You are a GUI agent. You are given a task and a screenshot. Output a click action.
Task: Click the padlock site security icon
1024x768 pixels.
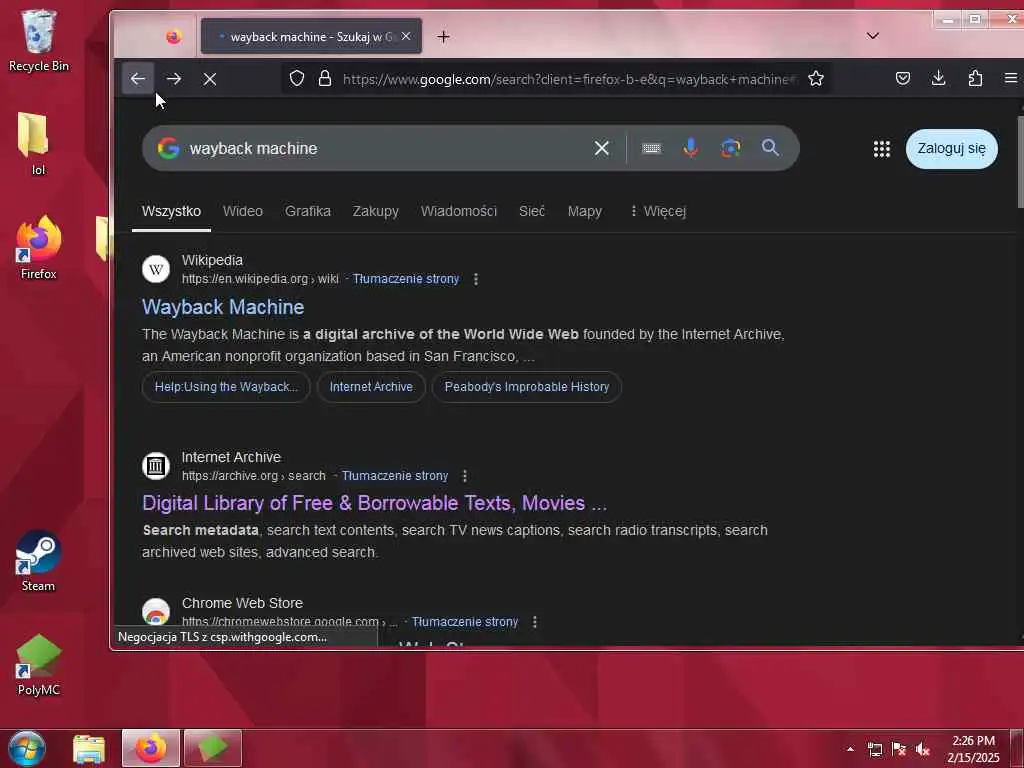[325, 79]
